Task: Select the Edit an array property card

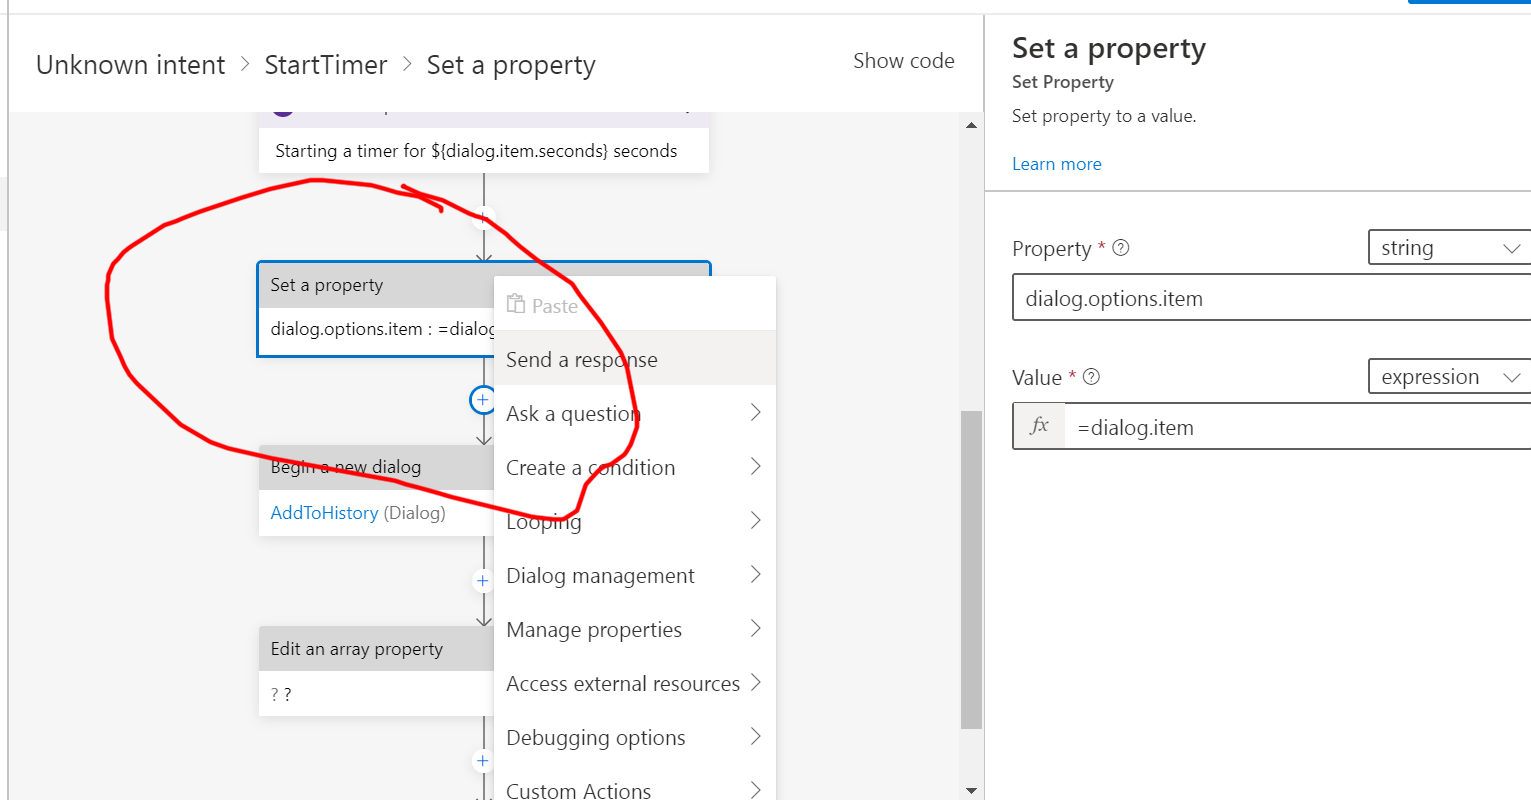Action: [x=377, y=671]
